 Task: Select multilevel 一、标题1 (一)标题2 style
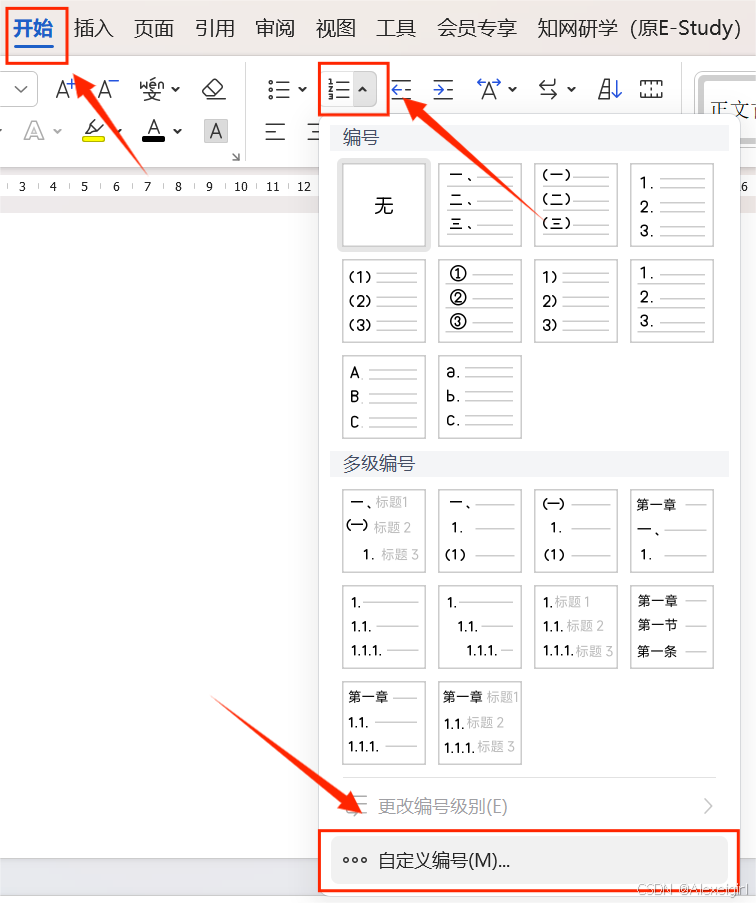coord(384,531)
